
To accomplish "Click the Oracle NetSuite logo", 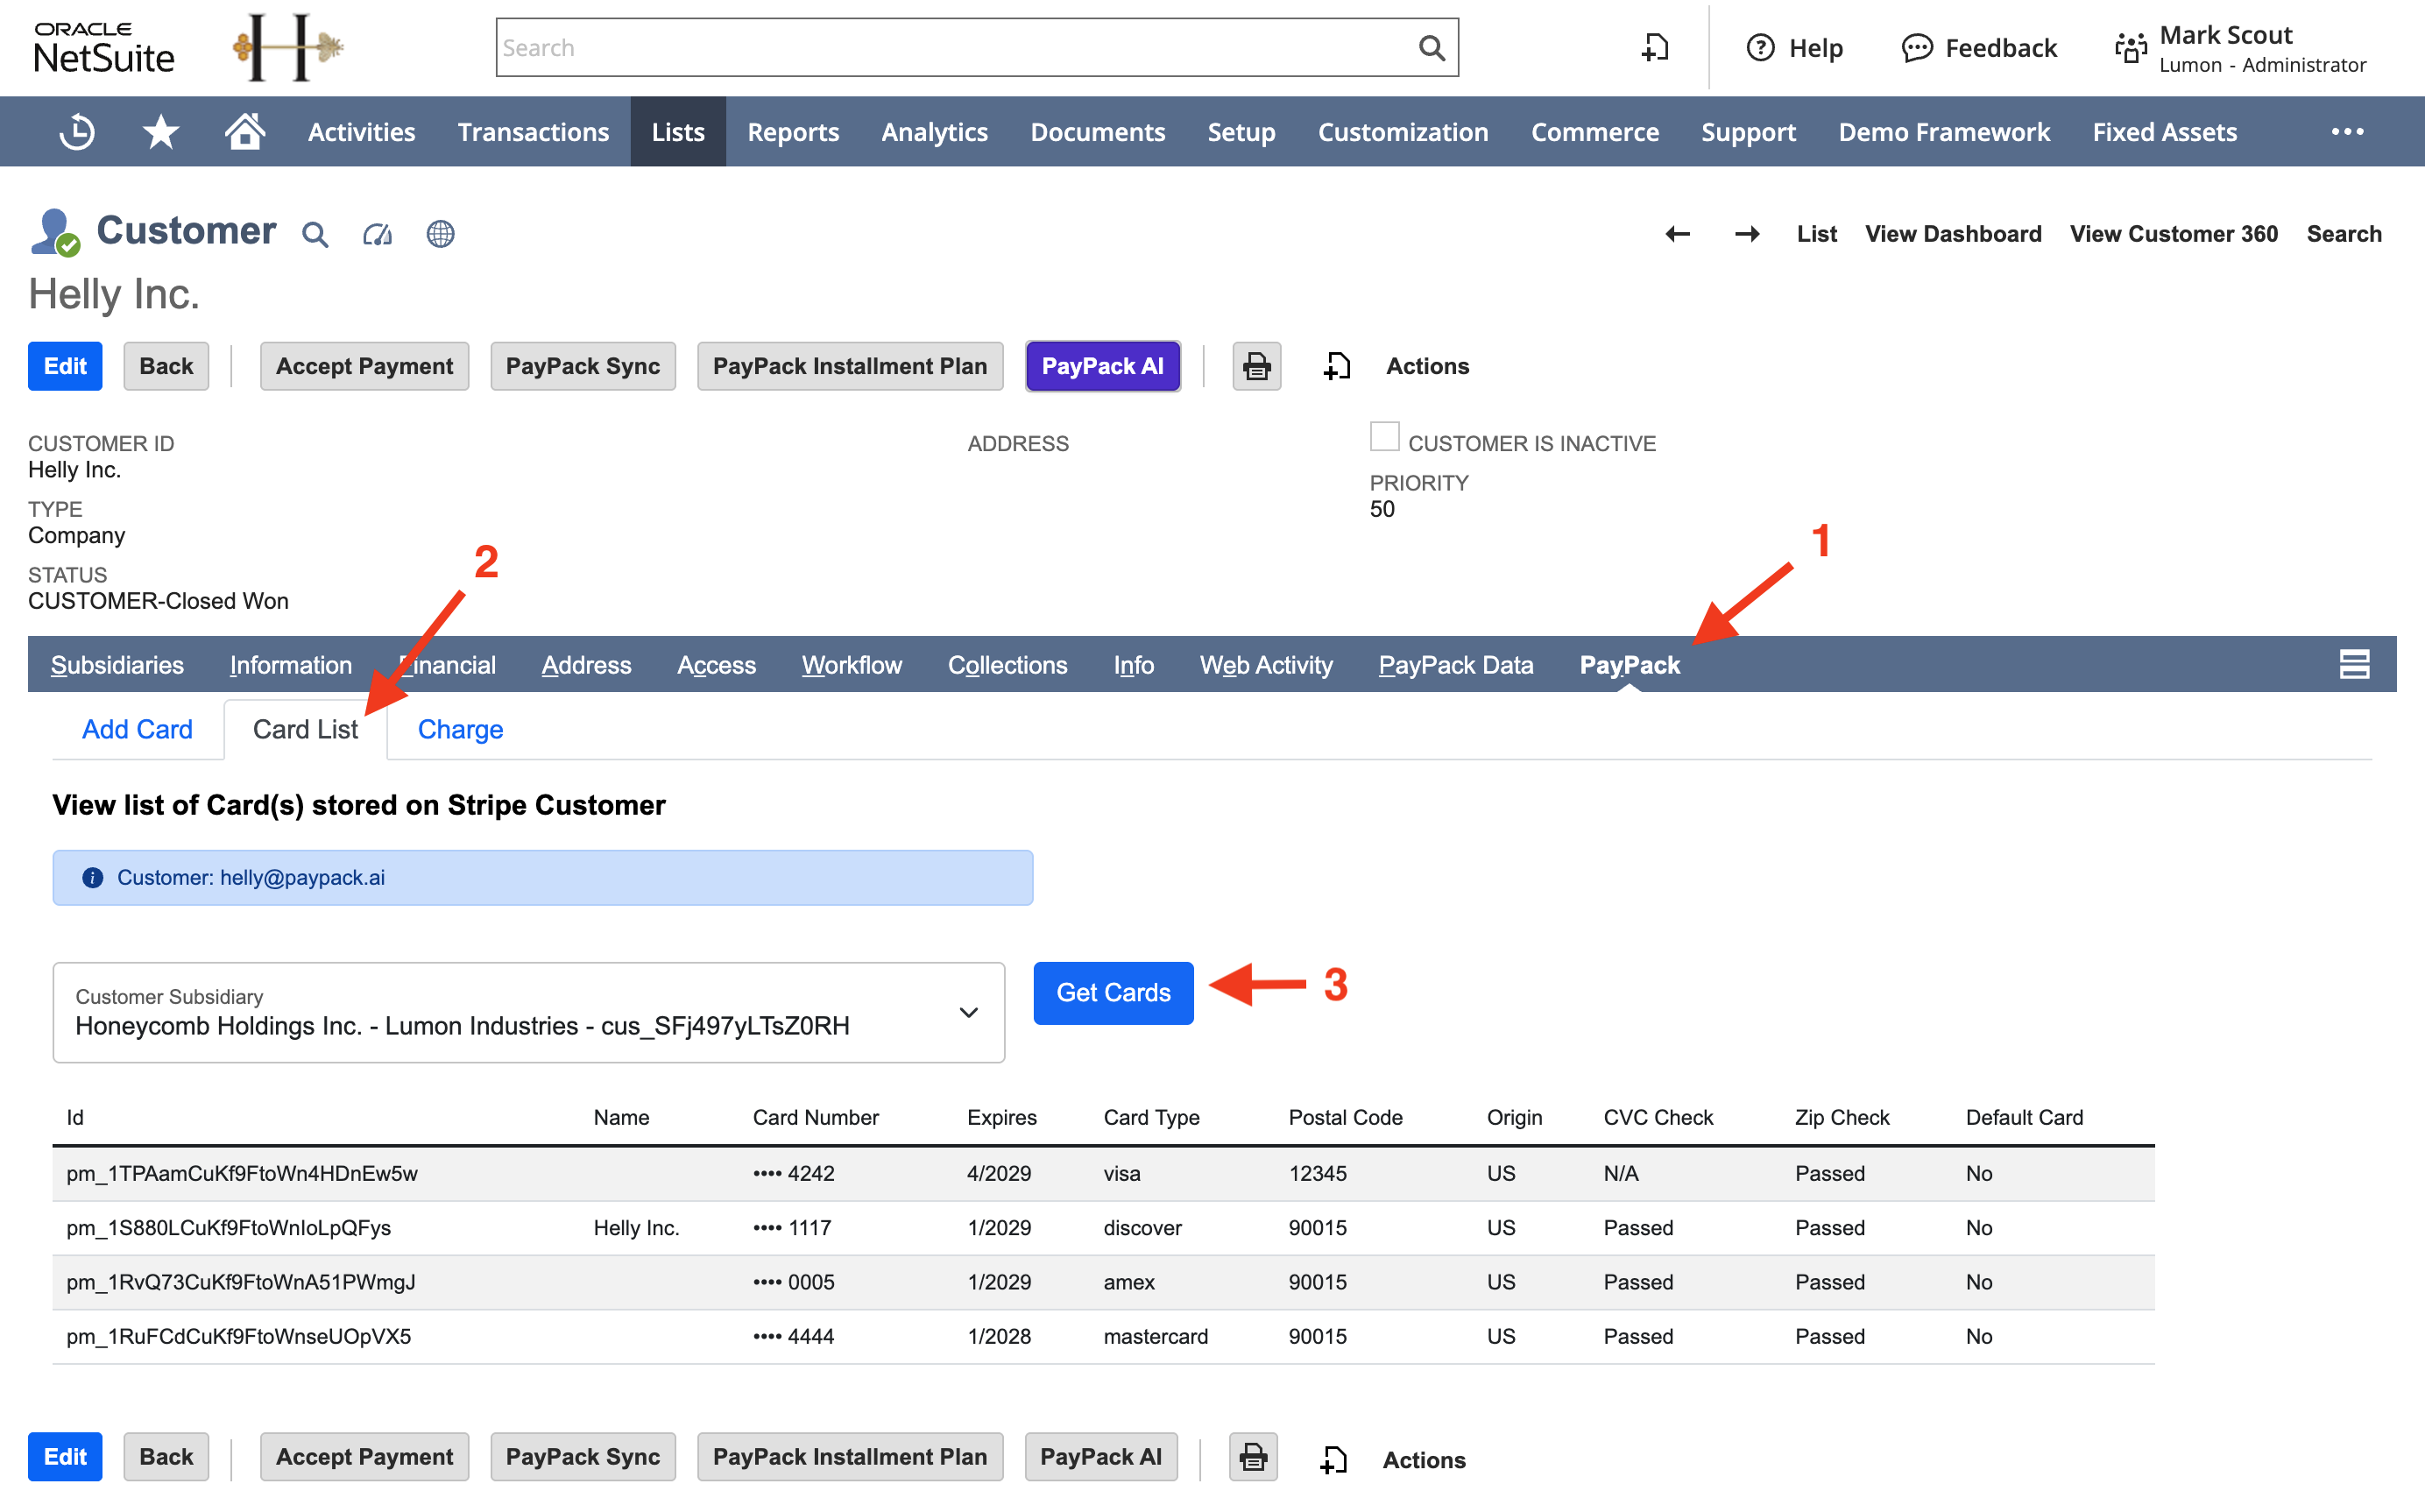I will click(x=104, y=47).
